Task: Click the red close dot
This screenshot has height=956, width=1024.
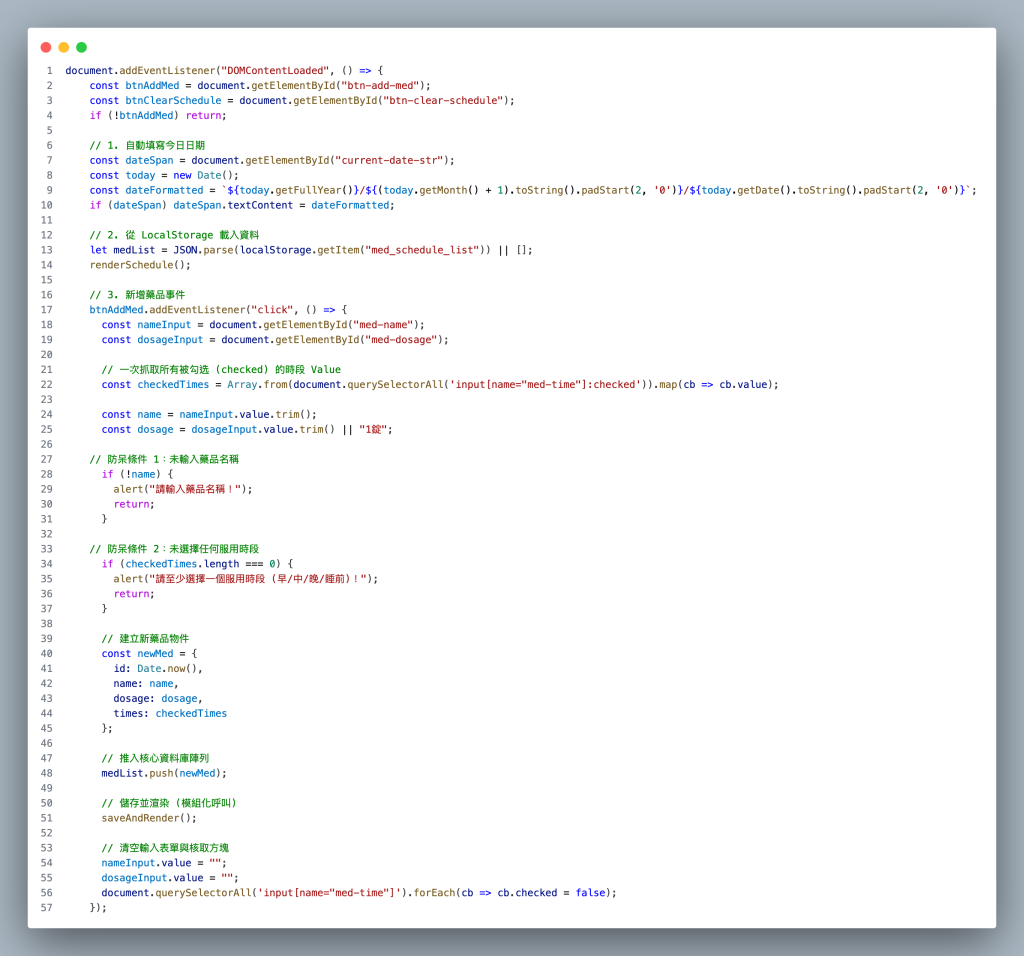Action: (x=46, y=47)
